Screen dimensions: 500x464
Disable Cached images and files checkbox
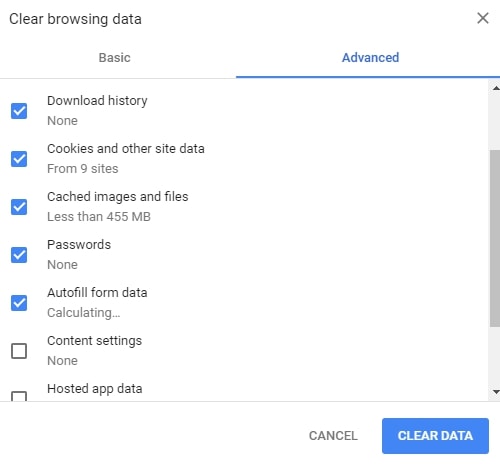pos(19,207)
